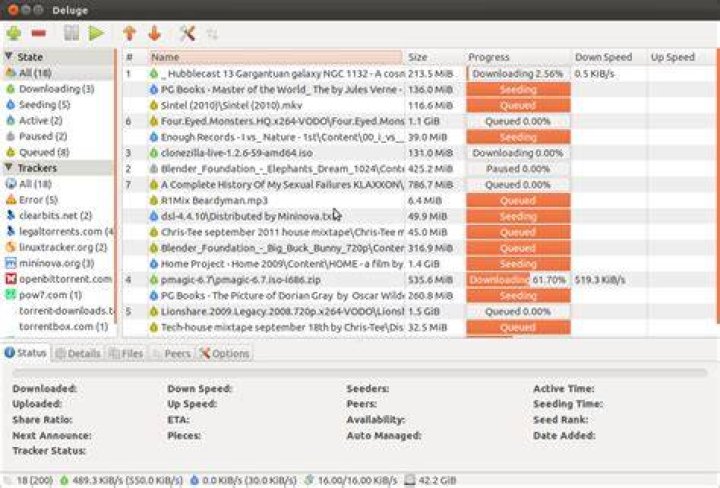Viewport: 720px width, 488px height.
Task: Sort by Size column header
Action: (434, 57)
